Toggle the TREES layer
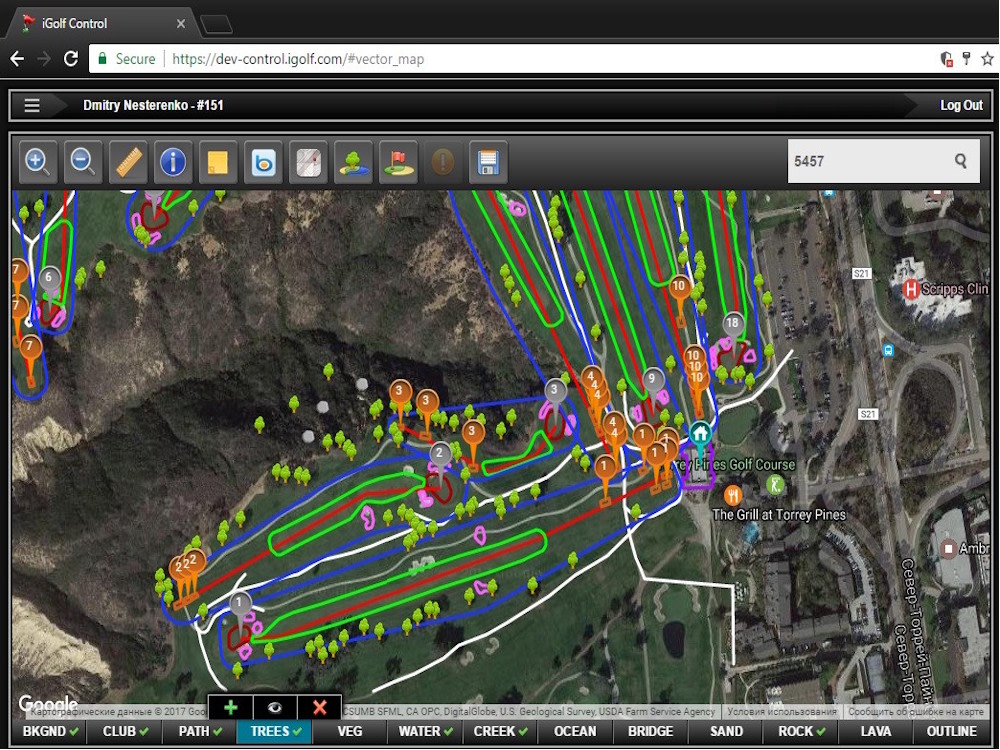The height and width of the screenshot is (750, 1000). (275, 732)
